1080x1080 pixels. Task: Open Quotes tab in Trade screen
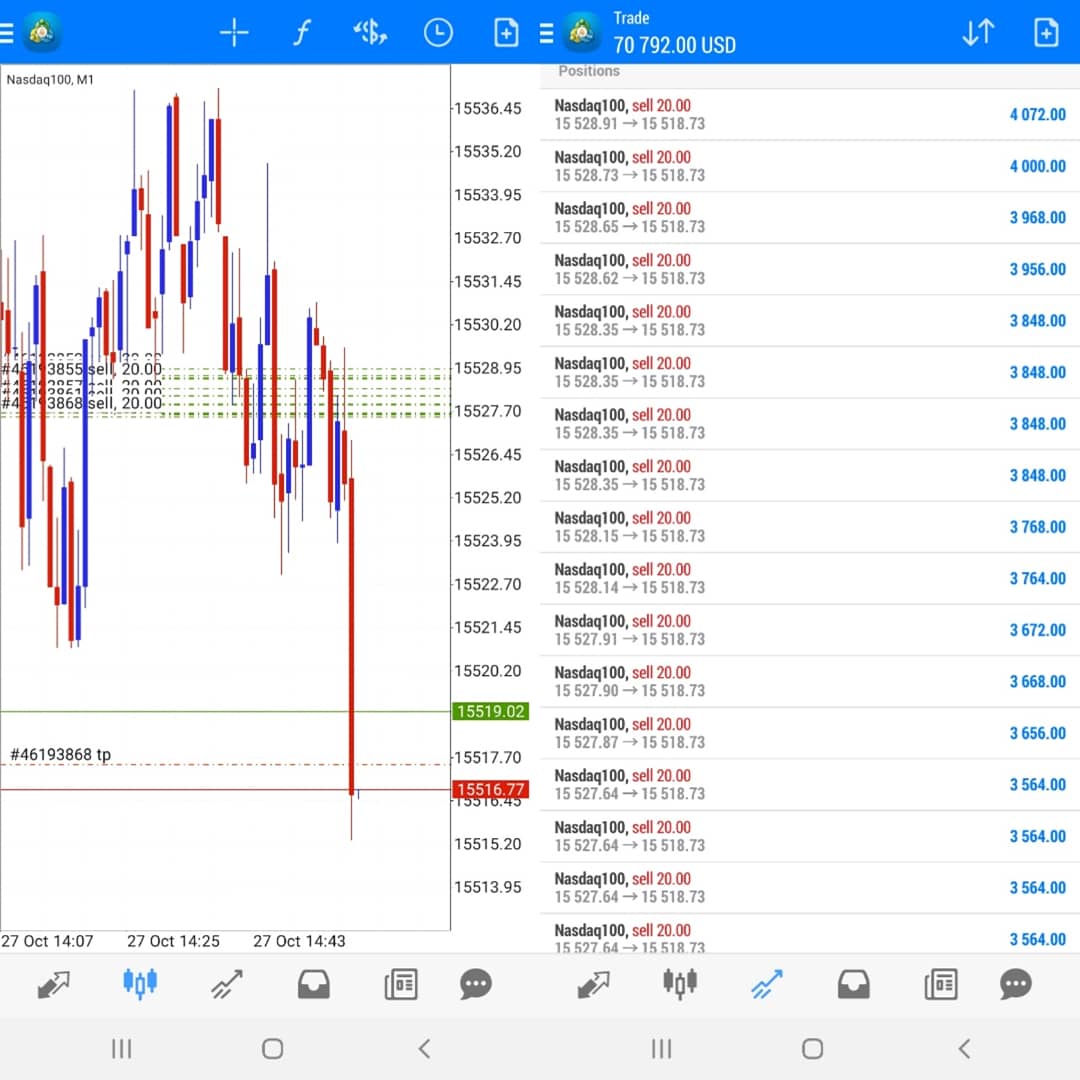click(x=594, y=984)
